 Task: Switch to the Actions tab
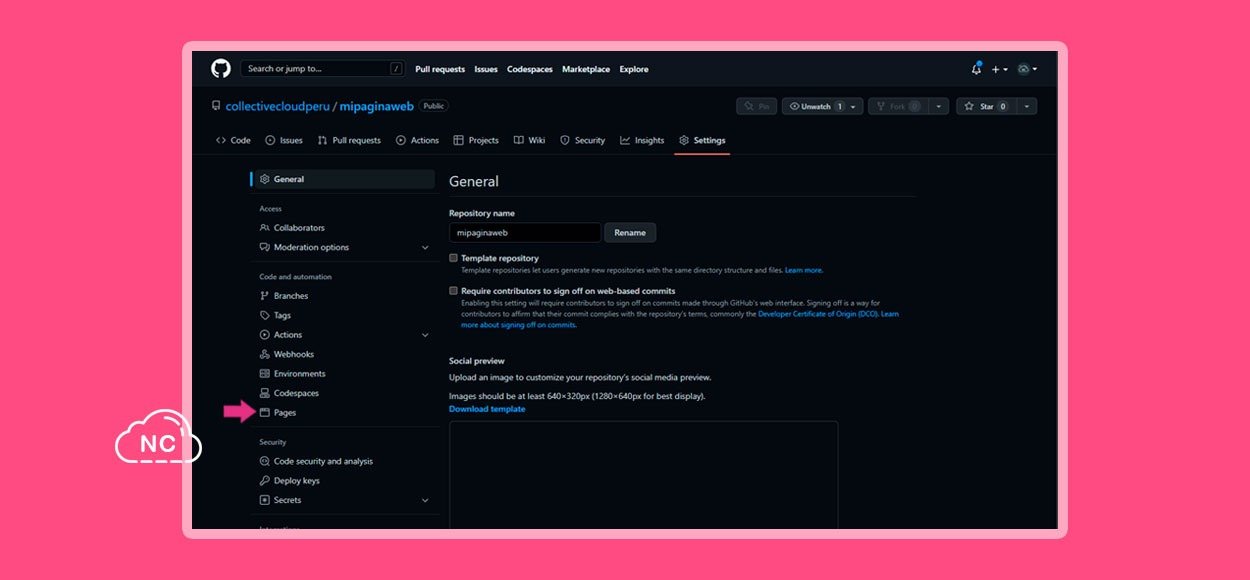click(417, 140)
